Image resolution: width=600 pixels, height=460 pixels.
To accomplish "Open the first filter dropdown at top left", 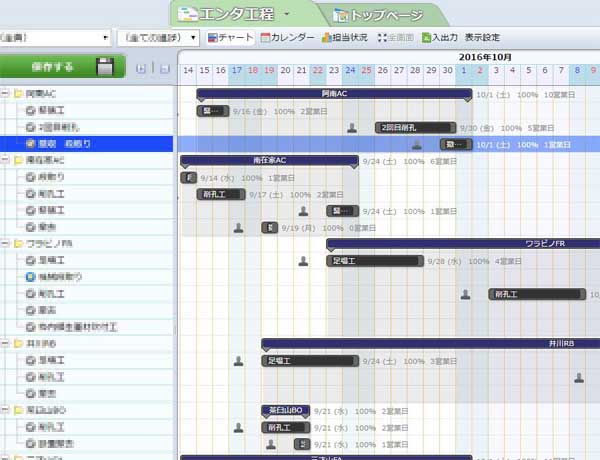I will 56,38.
